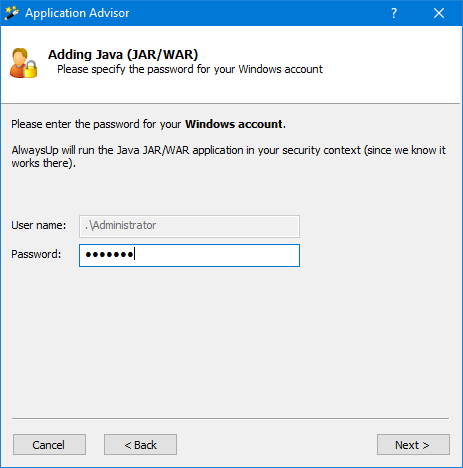Image resolution: width=463 pixels, height=468 pixels.
Task: Click the "User name:" label
Action: (39, 225)
